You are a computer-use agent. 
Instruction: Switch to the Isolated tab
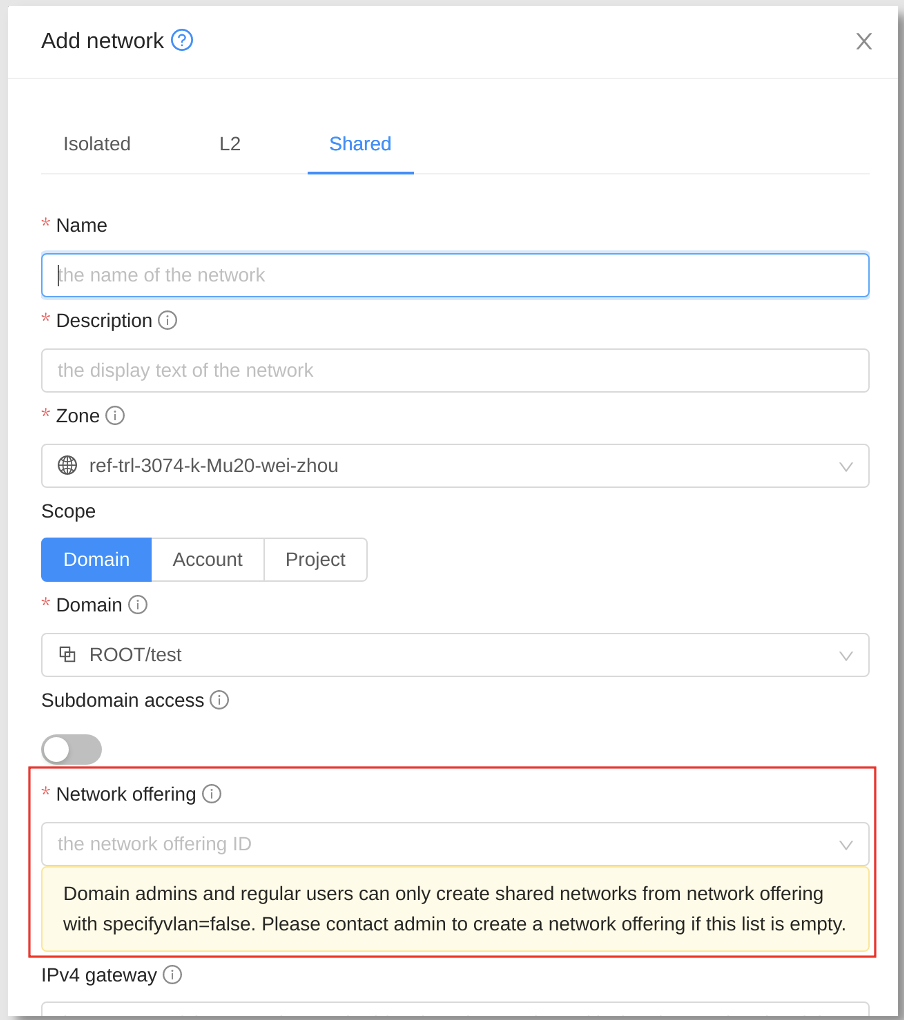coord(97,144)
